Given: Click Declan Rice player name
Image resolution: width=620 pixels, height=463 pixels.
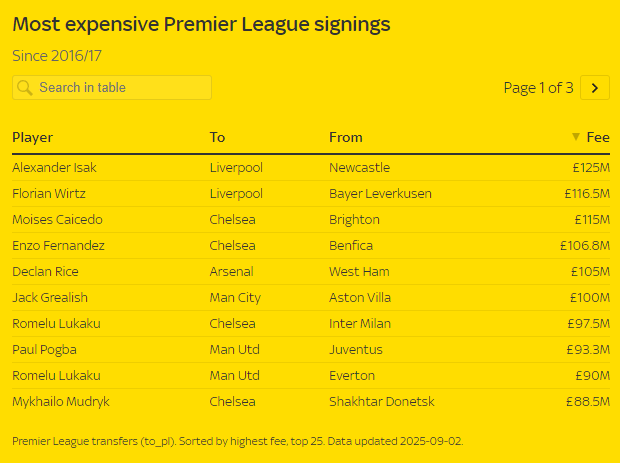Looking at the screenshot, I should pyautogui.click(x=45, y=271).
